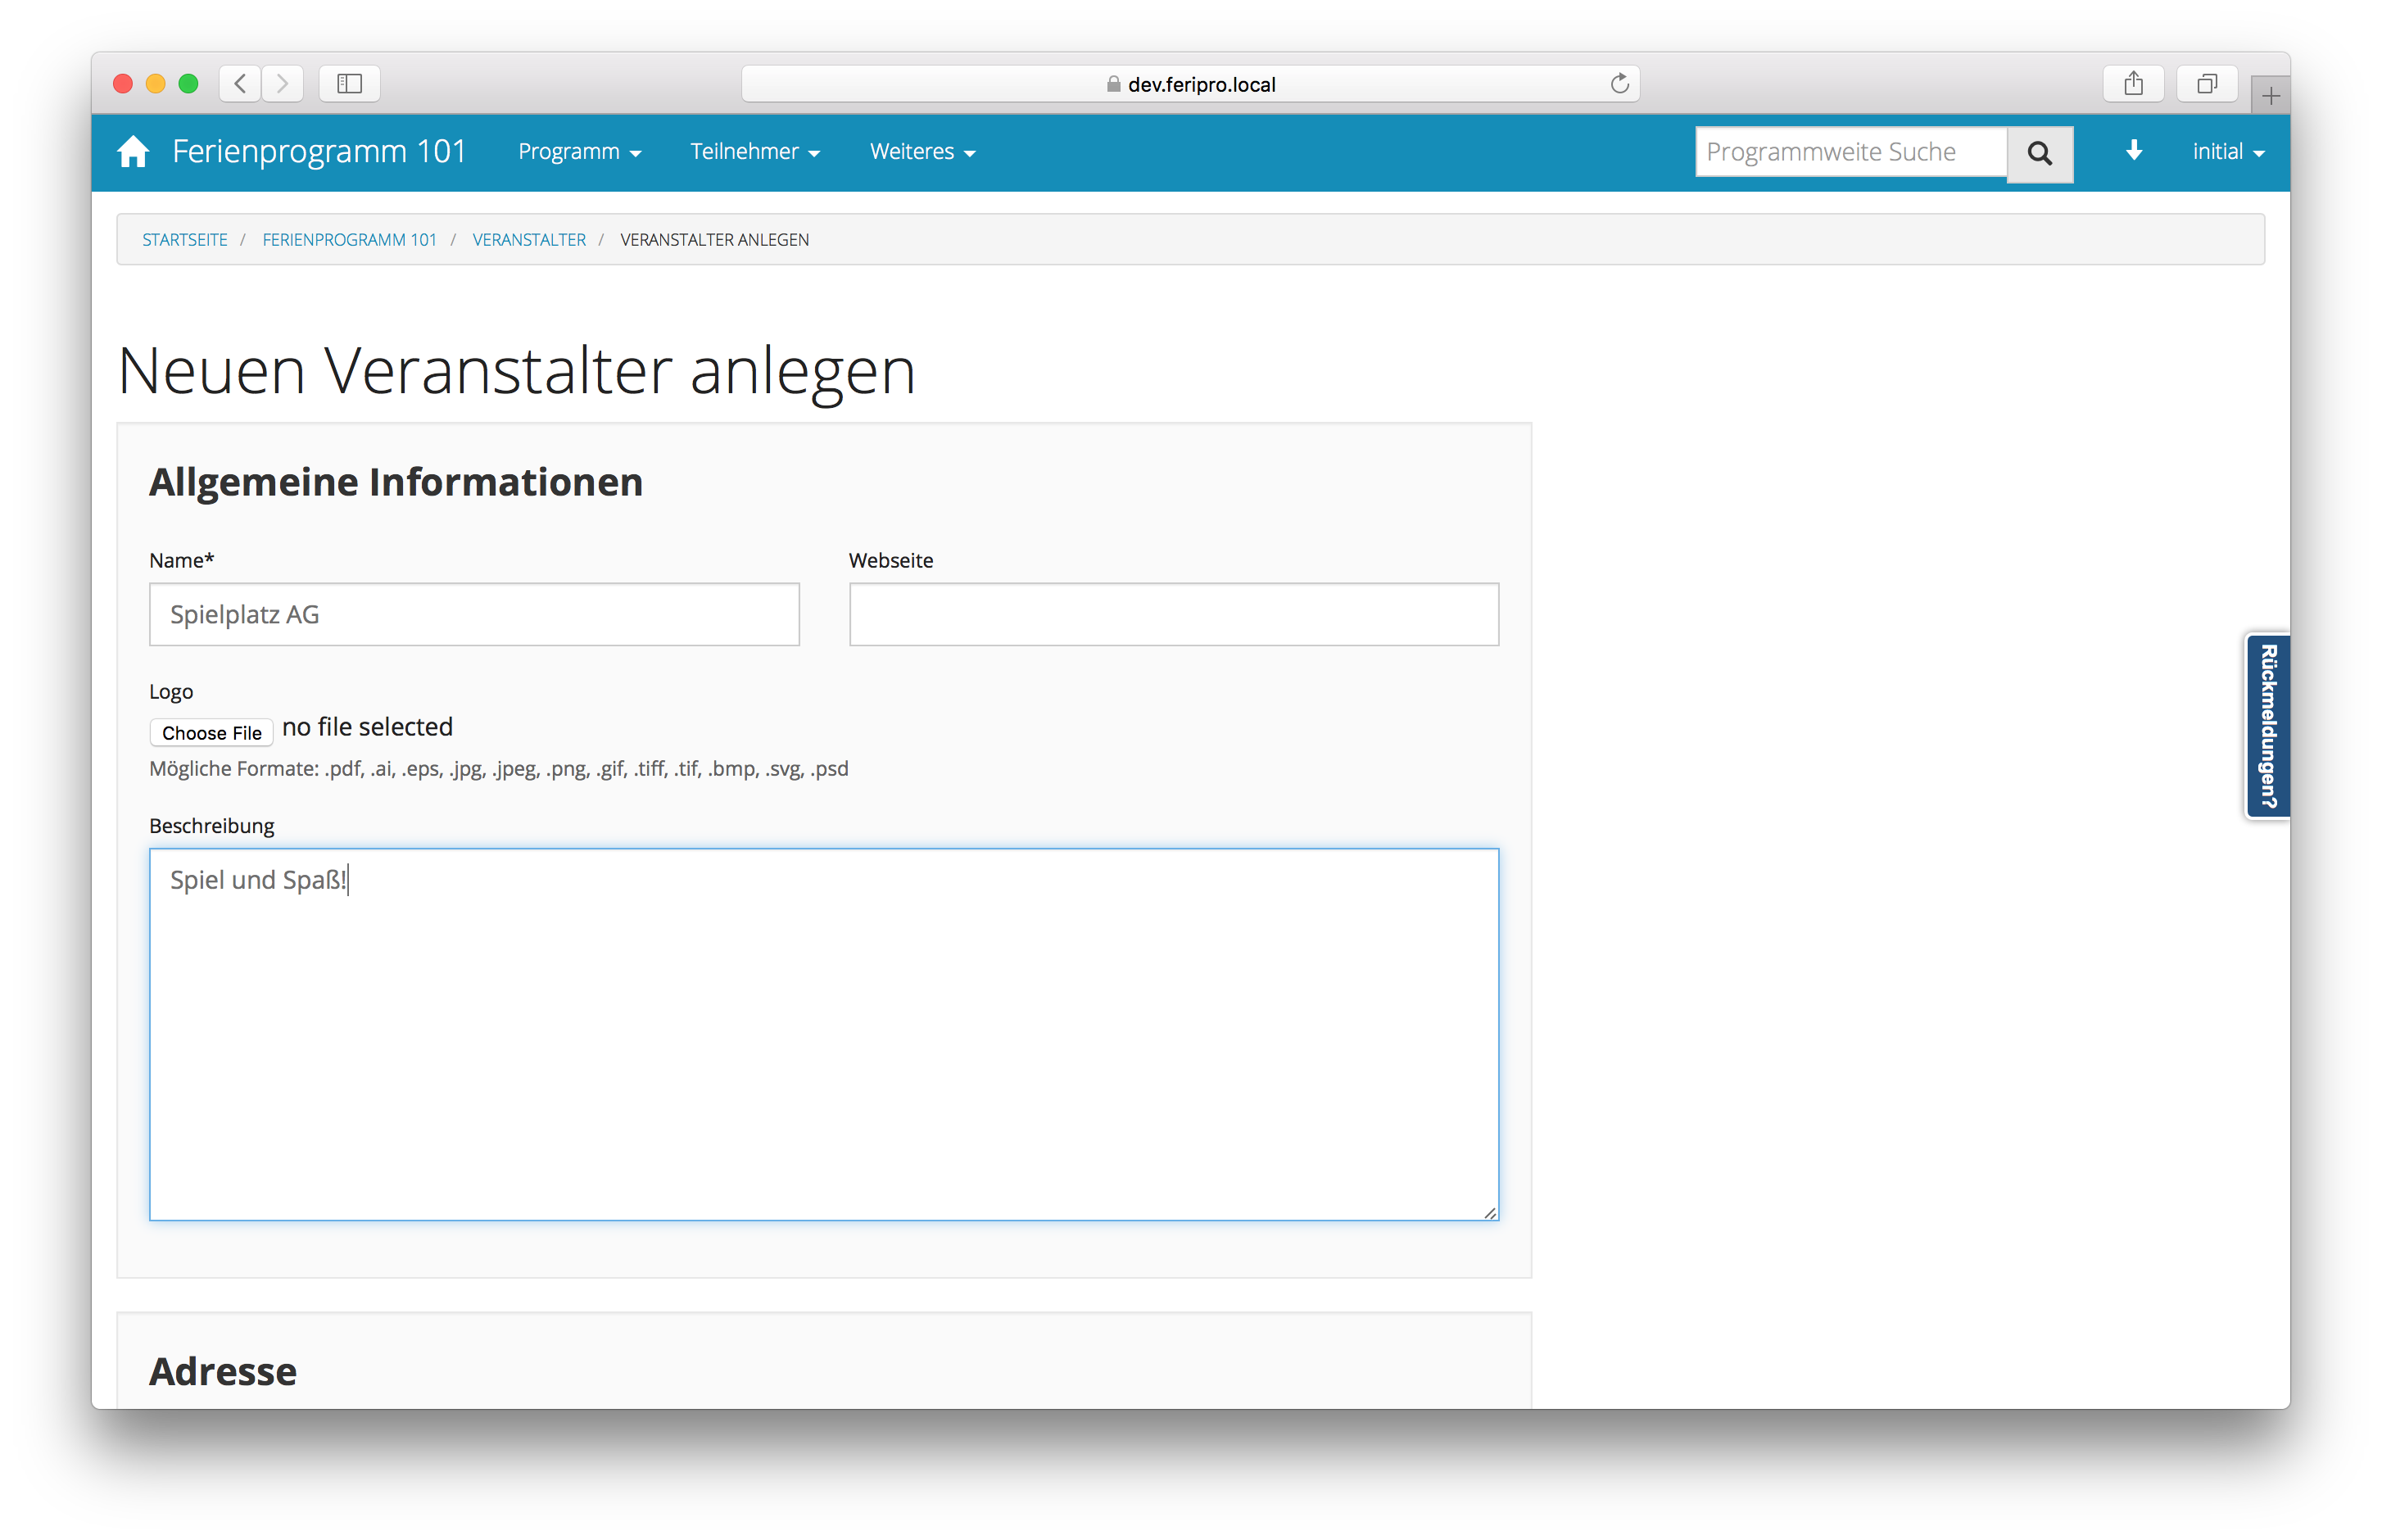The width and height of the screenshot is (2382, 1540).
Task: Open the Safari share icon
Action: click(x=2133, y=83)
